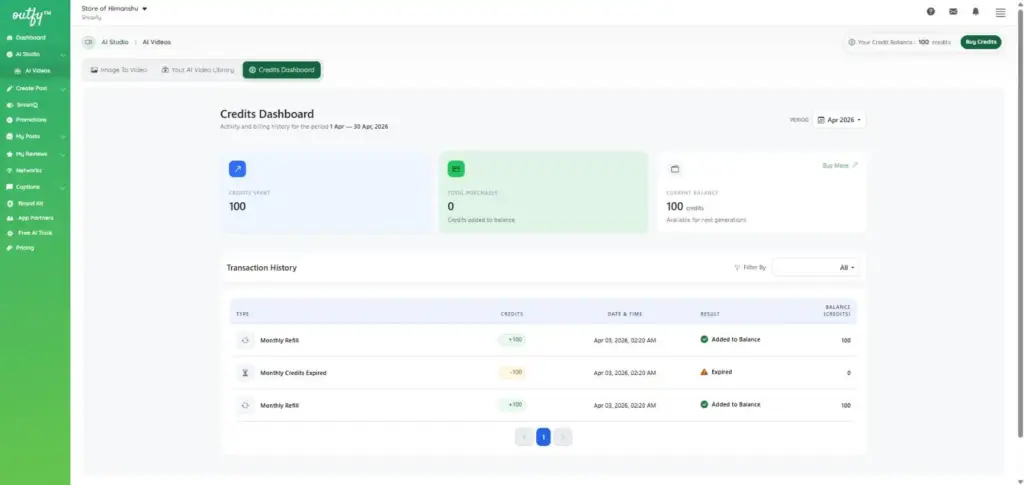The height and width of the screenshot is (485, 1024).
Task: Click the AI Studio breadcrumb icon
Action: click(88, 43)
